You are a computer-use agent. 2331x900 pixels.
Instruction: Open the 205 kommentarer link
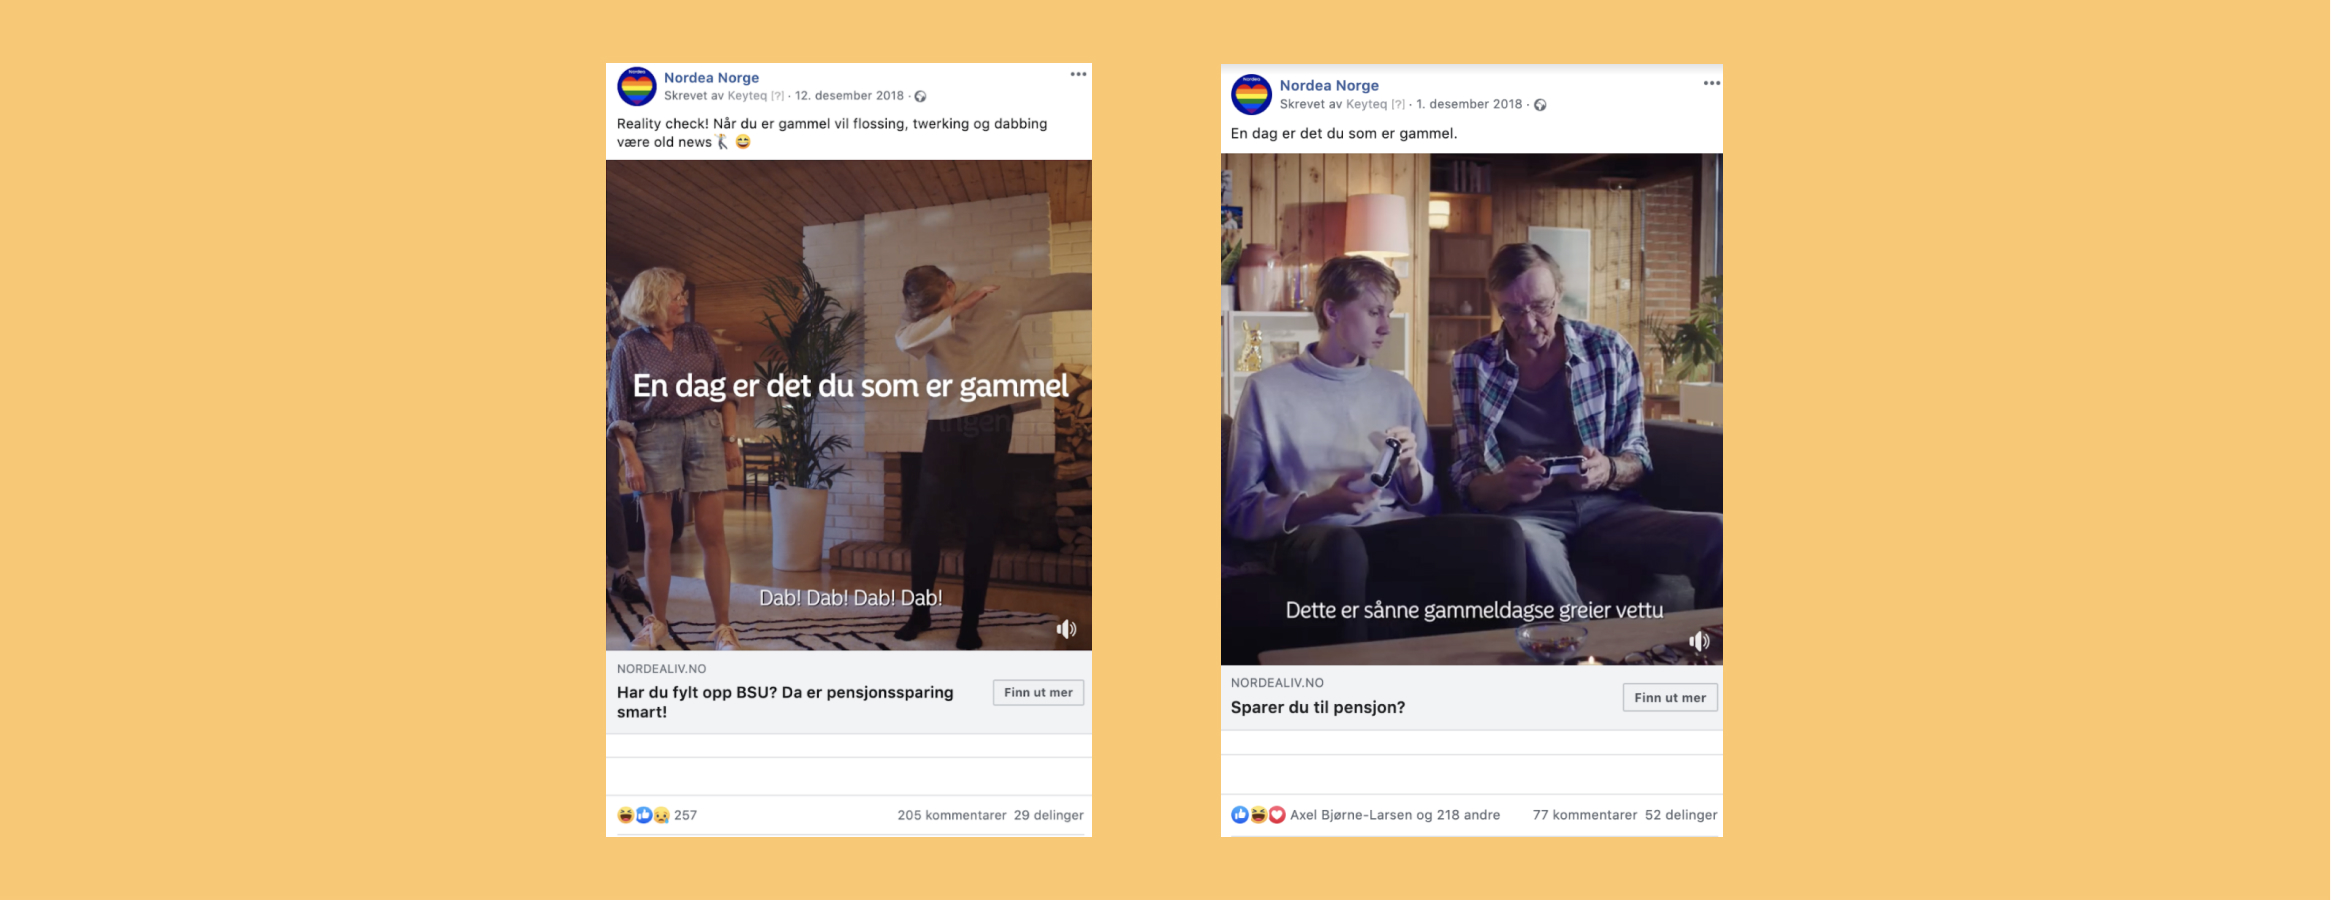click(951, 815)
